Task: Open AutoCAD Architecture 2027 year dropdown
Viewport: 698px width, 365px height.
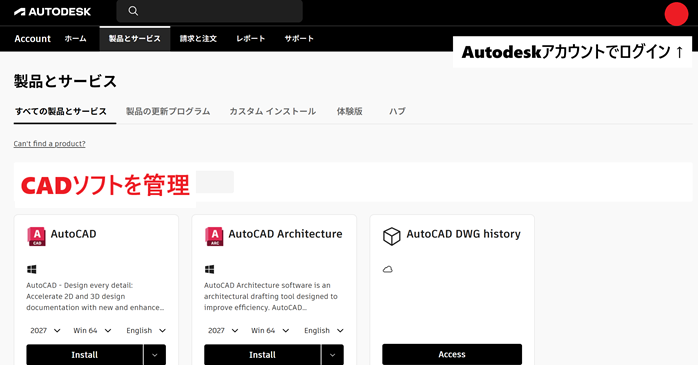Action: (x=223, y=331)
